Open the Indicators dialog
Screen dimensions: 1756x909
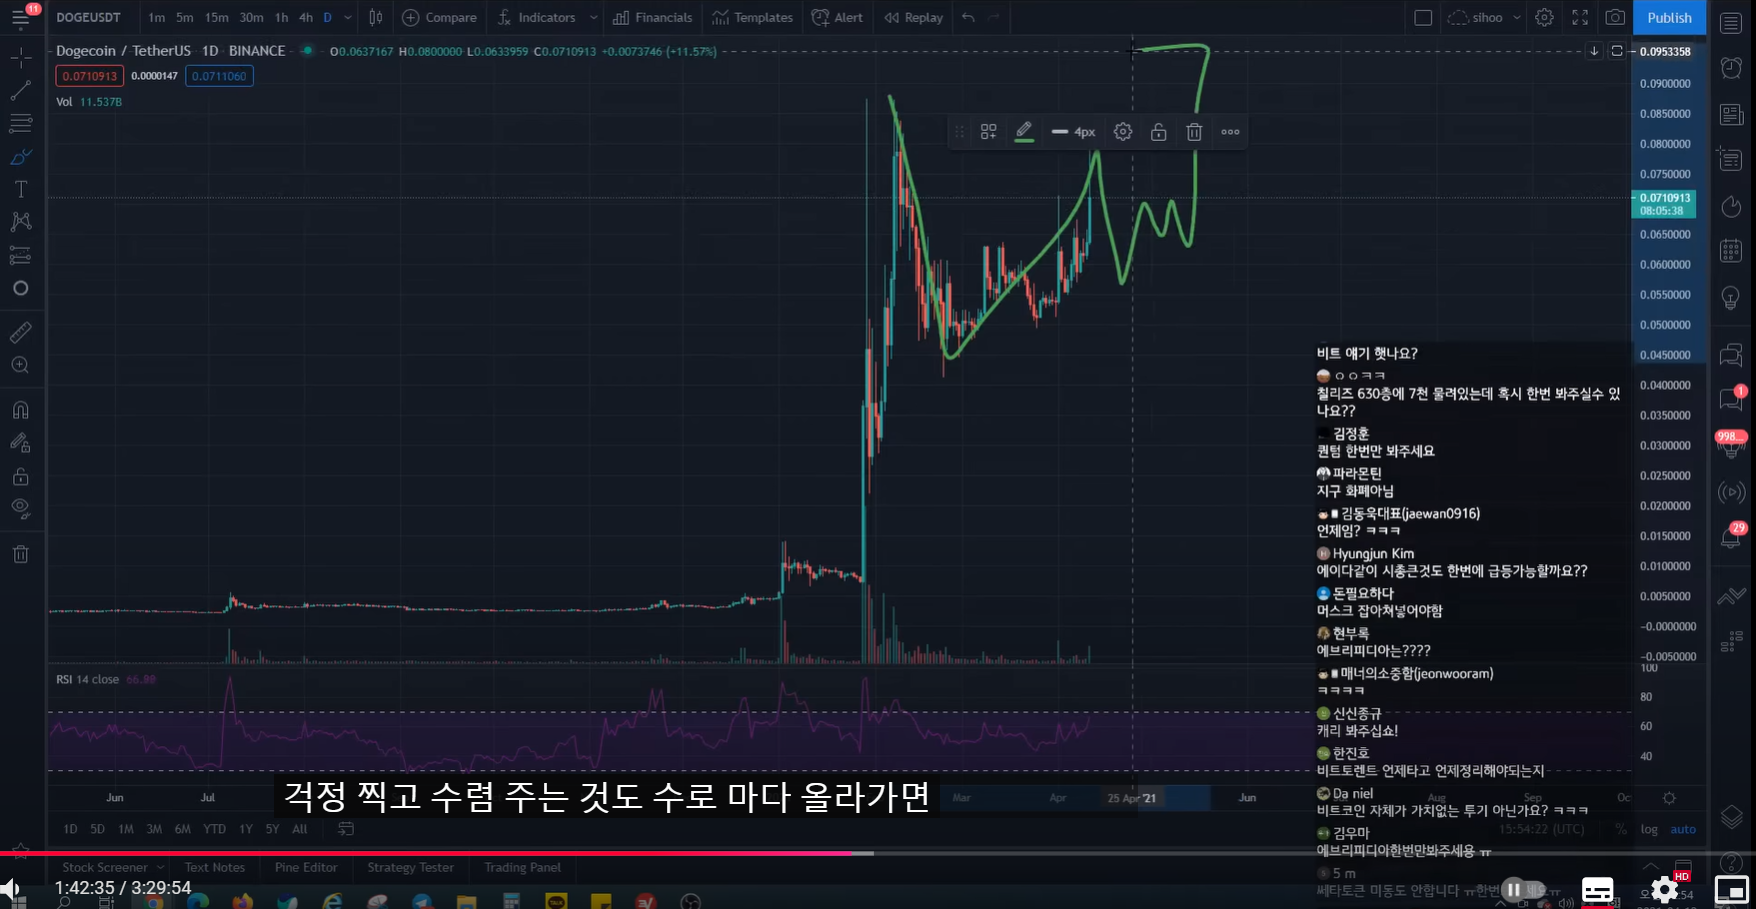(537, 17)
